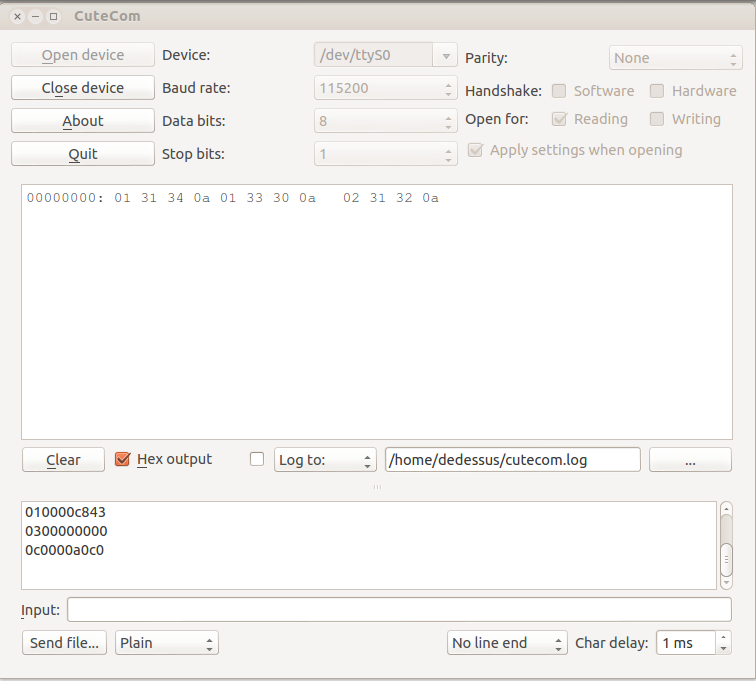Decrease the Char delay spinner value
This screenshot has height=681, width=756.
pyautogui.click(x=723, y=648)
